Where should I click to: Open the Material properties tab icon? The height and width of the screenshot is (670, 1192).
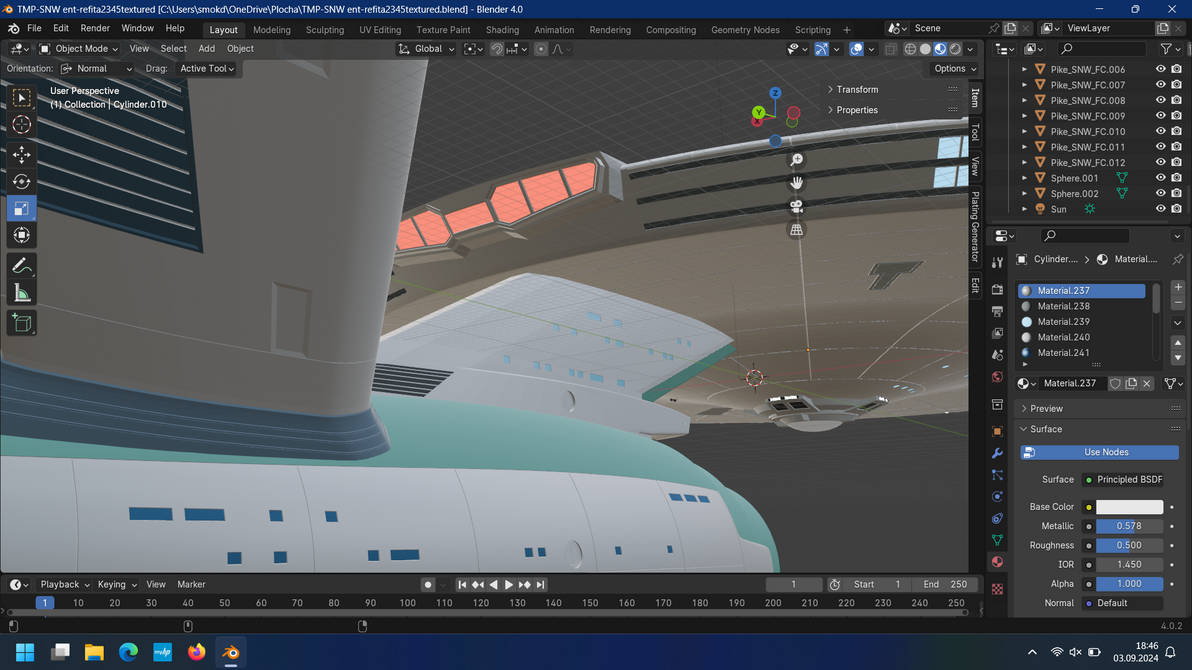coord(997,562)
